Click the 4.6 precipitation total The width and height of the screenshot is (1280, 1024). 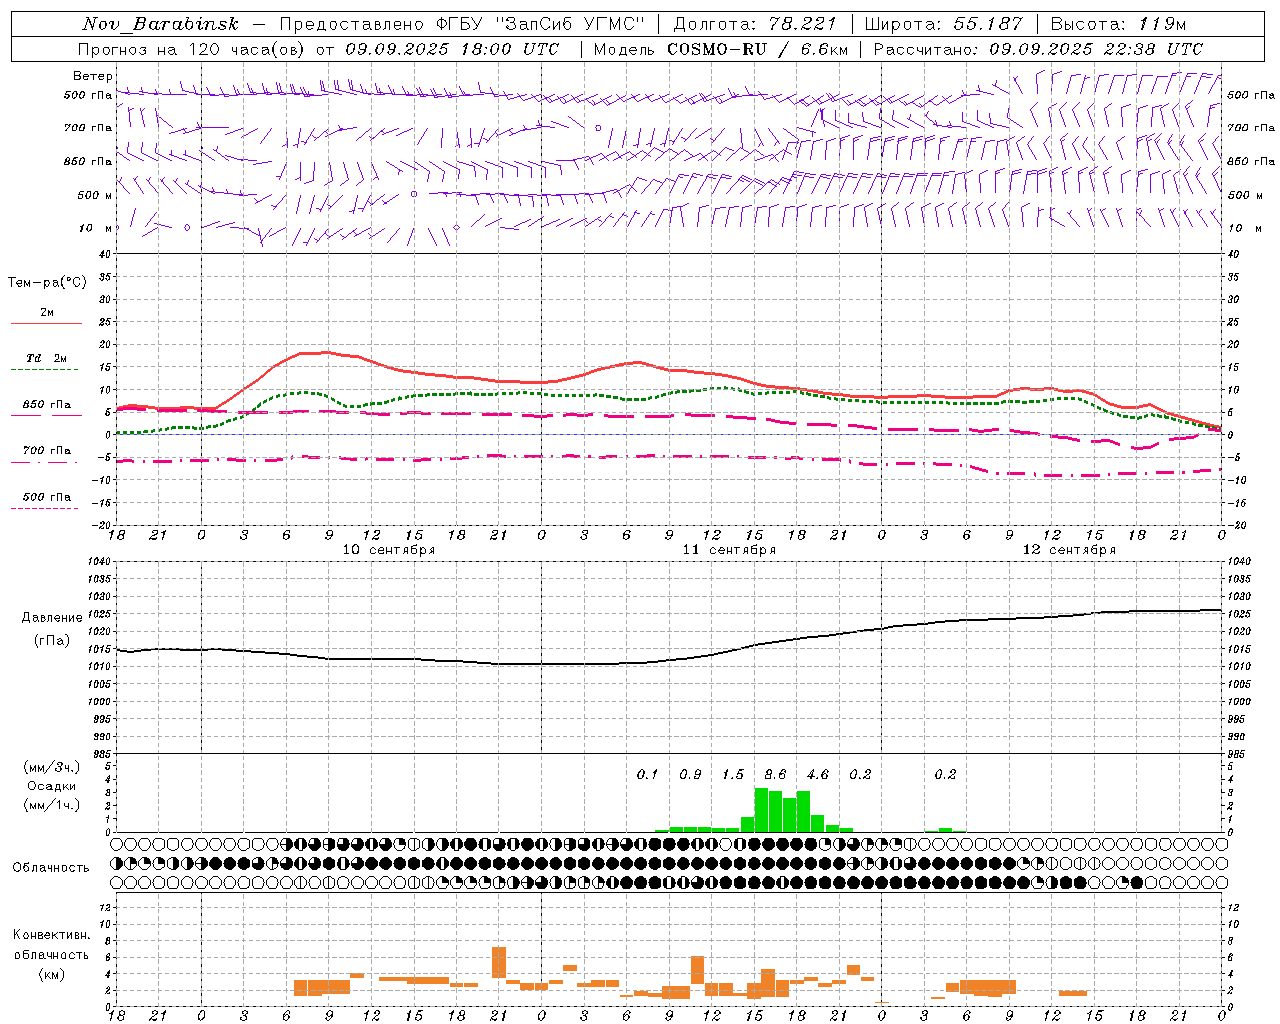pyautogui.click(x=817, y=774)
